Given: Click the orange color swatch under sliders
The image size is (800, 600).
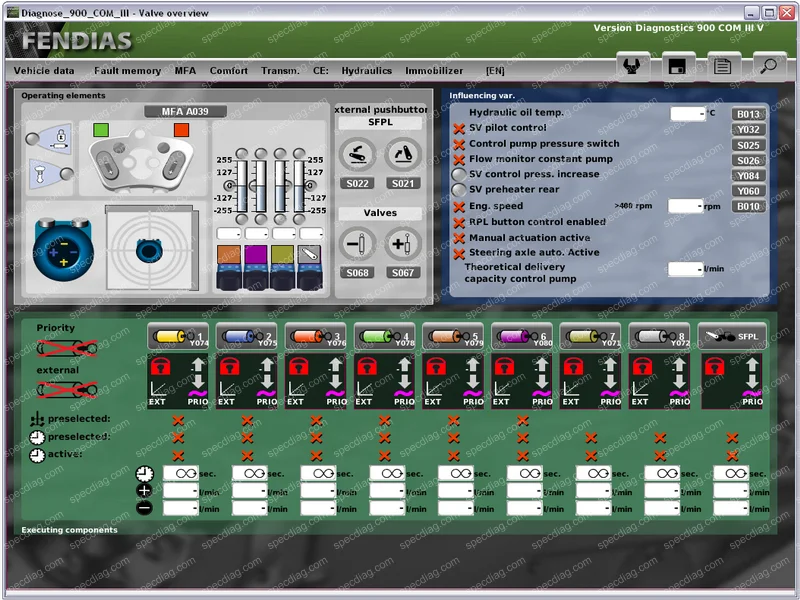Looking at the screenshot, I should pyautogui.click(x=227, y=254).
